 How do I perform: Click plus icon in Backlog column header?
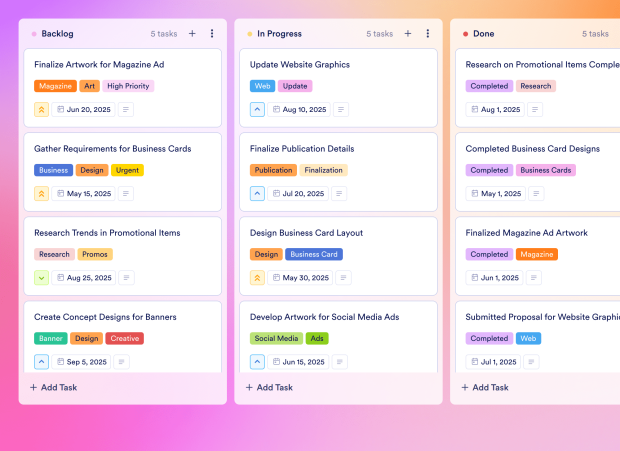point(192,34)
